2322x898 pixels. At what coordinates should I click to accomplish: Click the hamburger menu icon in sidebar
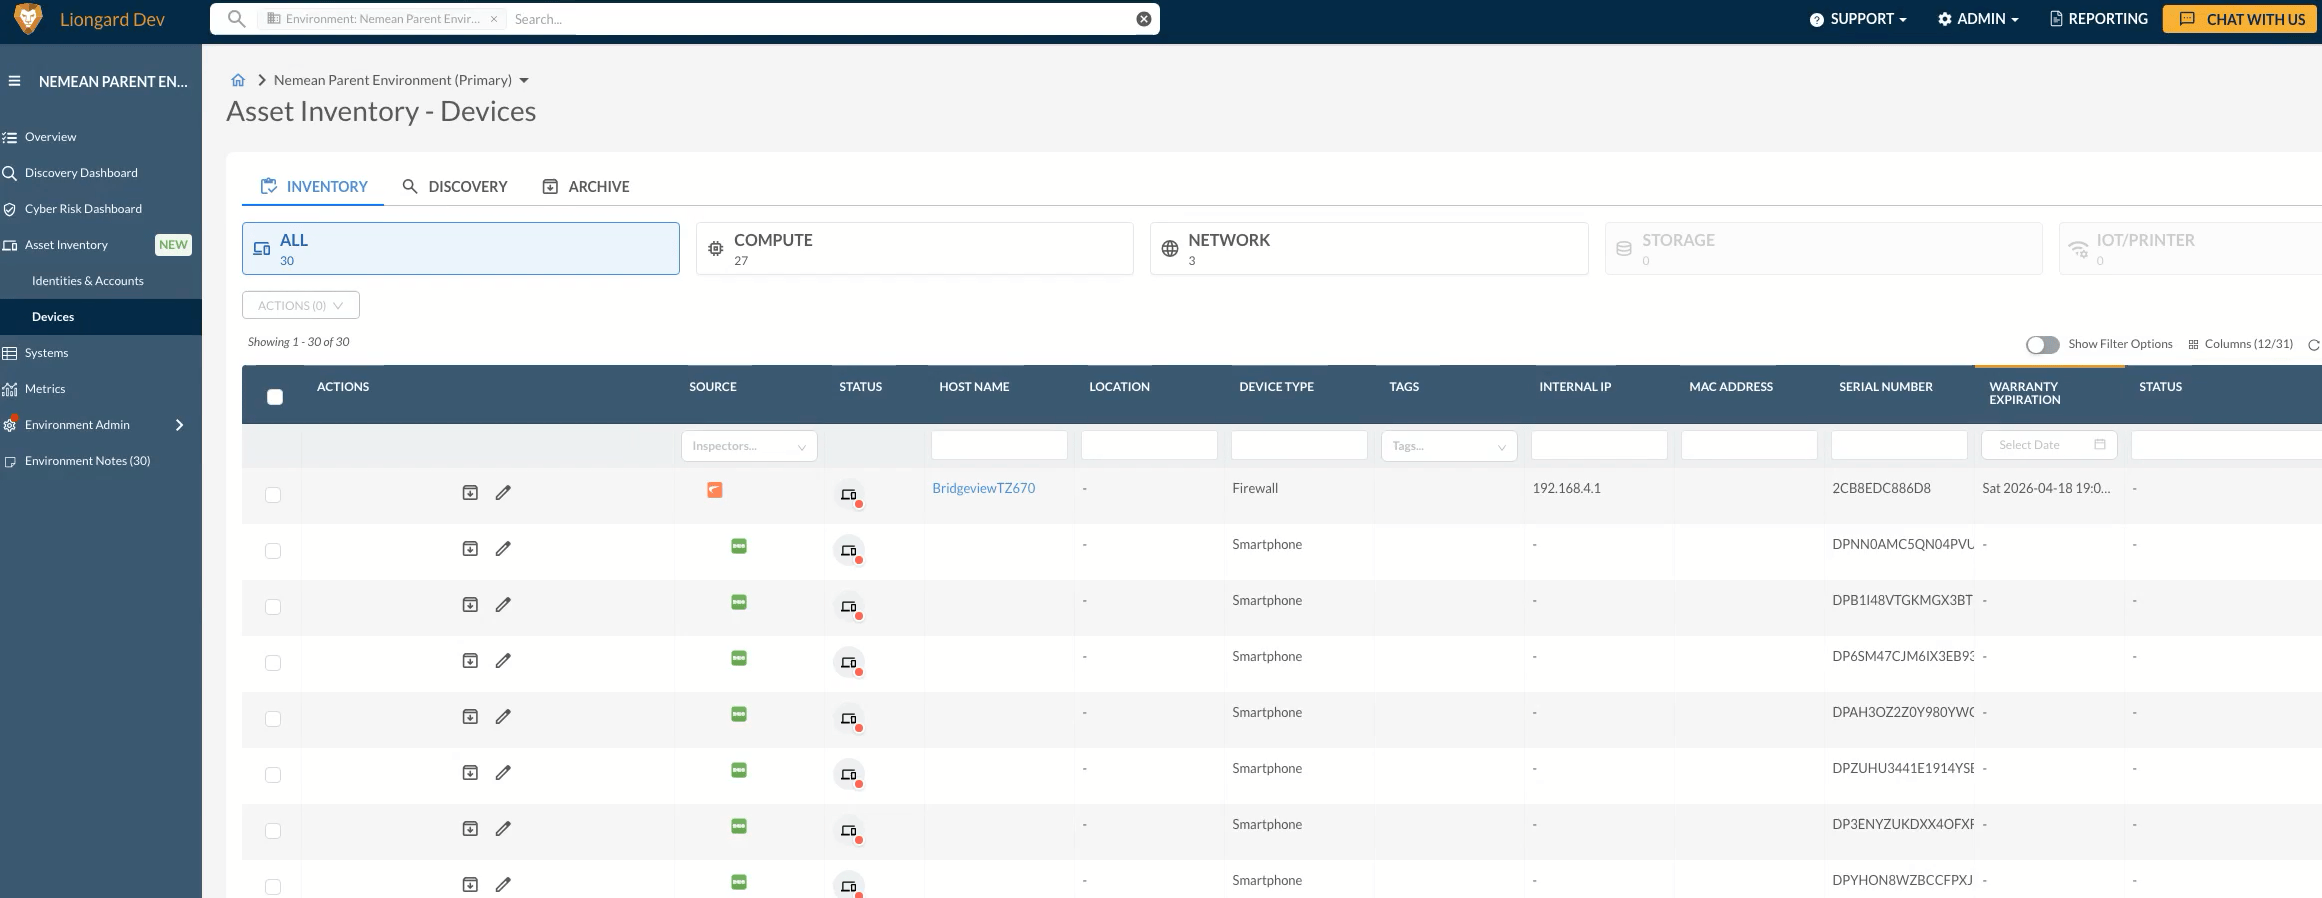[14, 81]
